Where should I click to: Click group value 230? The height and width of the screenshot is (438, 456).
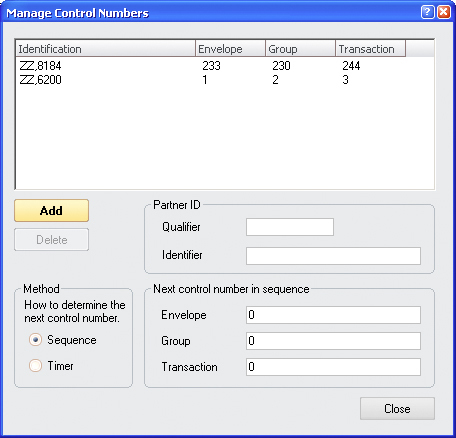(x=281, y=66)
